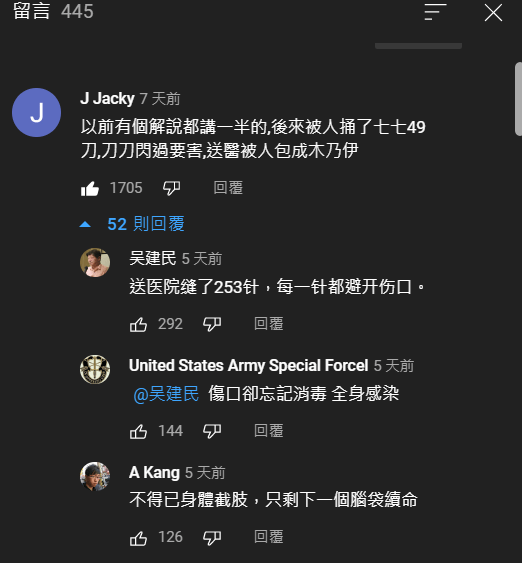The height and width of the screenshot is (563, 522).
Task: Open the sort comments icon
Action: pyautogui.click(x=435, y=12)
